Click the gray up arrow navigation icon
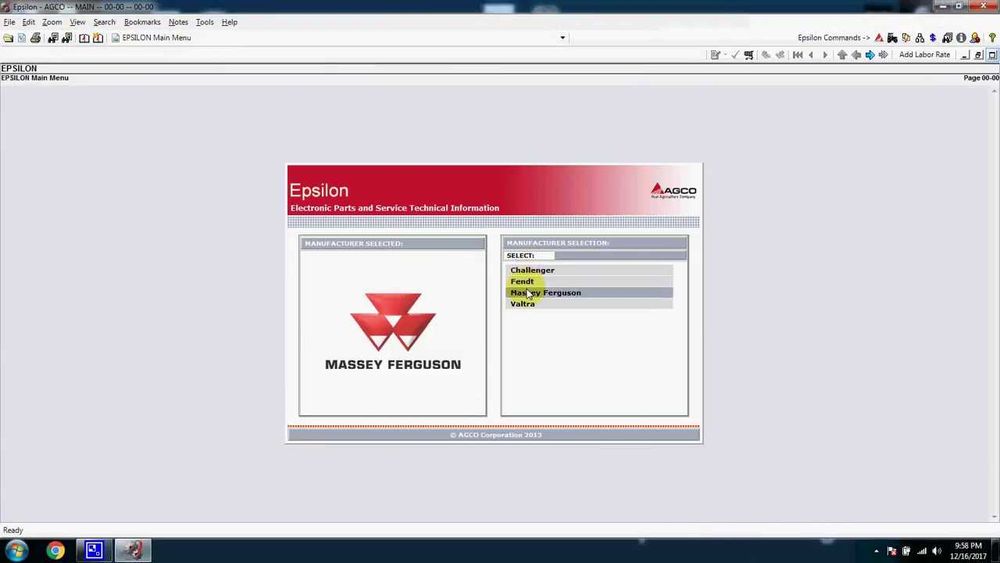1000x563 pixels. click(842, 55)
